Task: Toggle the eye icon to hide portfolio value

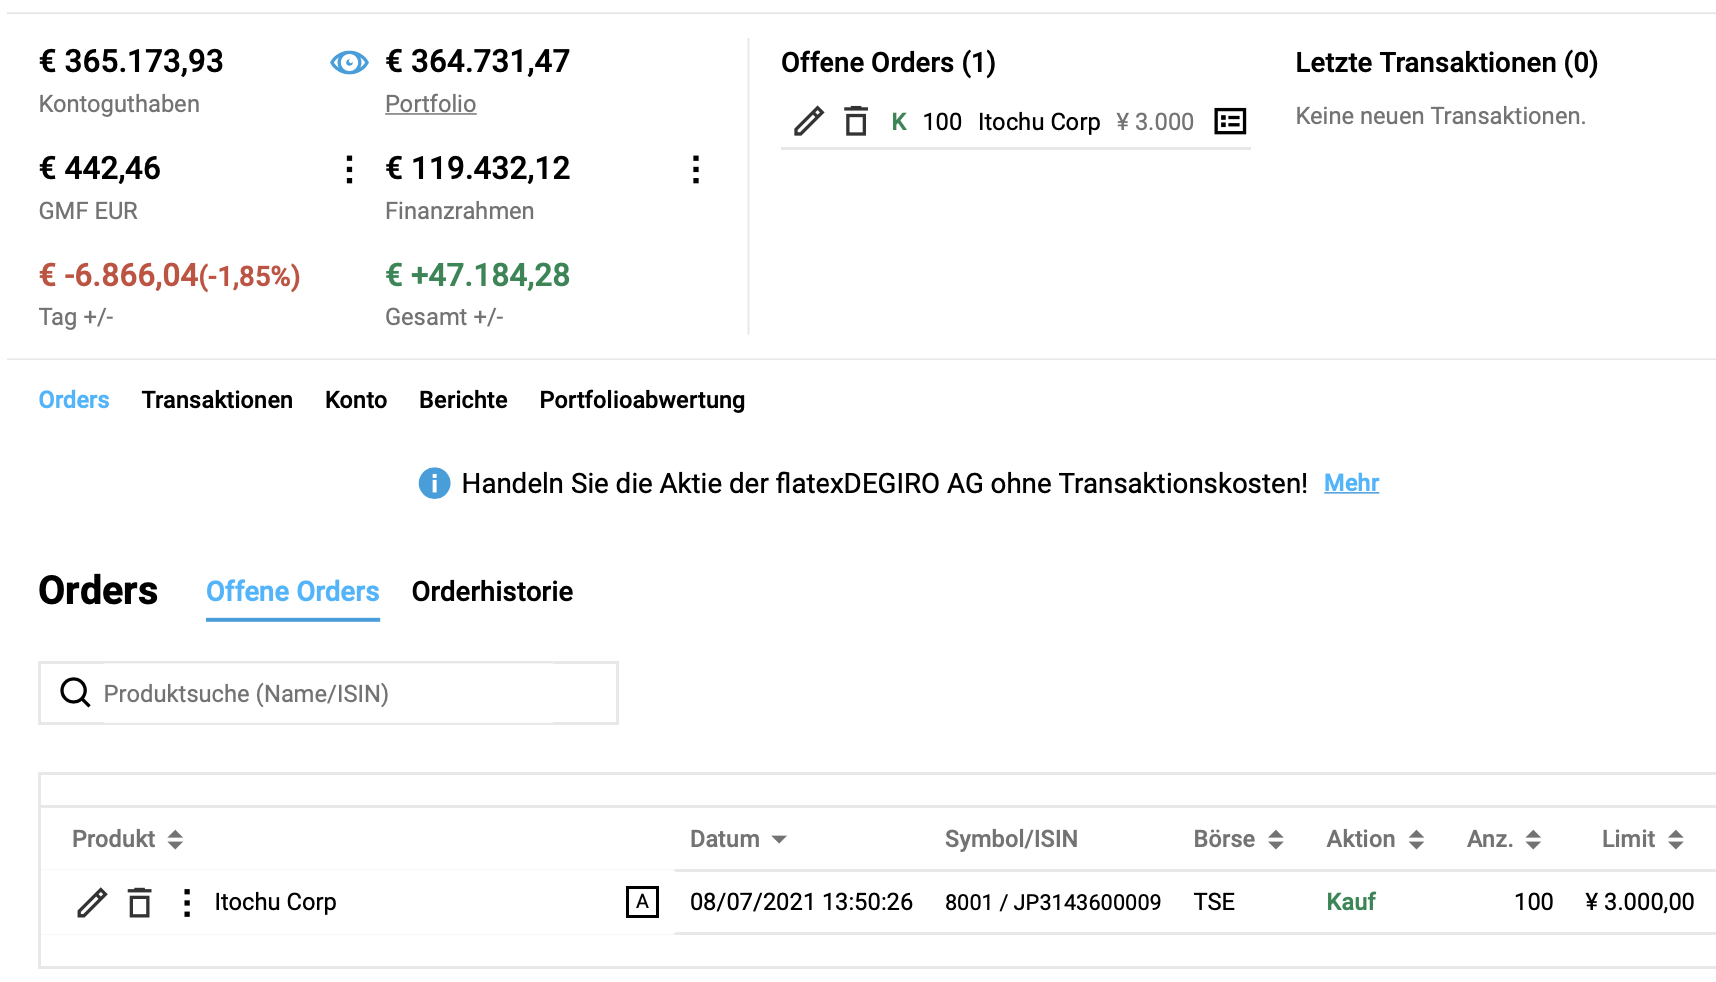Action: [349, 63]
